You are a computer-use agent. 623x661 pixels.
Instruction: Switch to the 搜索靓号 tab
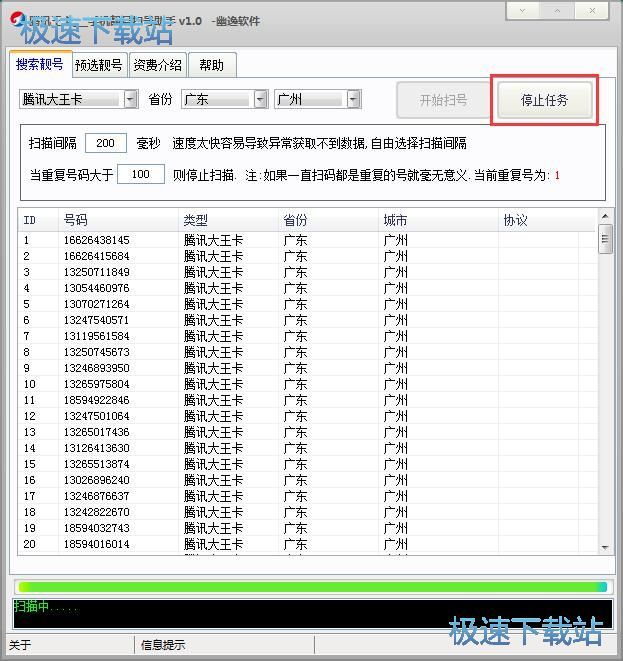[x=40, y=64]
